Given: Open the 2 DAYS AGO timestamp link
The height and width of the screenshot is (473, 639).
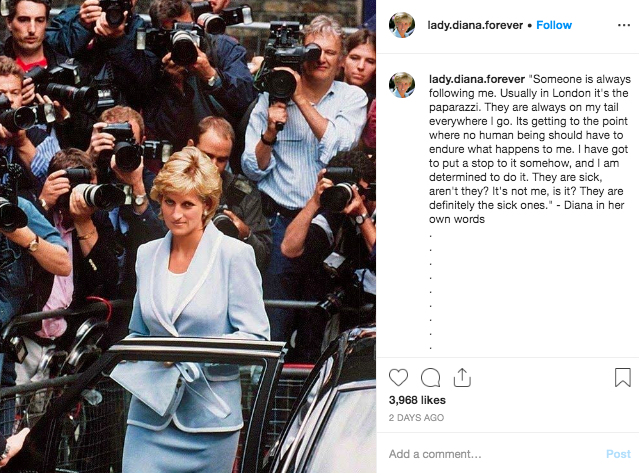Looking at the screenshot, I should click(x=416, y=418).
